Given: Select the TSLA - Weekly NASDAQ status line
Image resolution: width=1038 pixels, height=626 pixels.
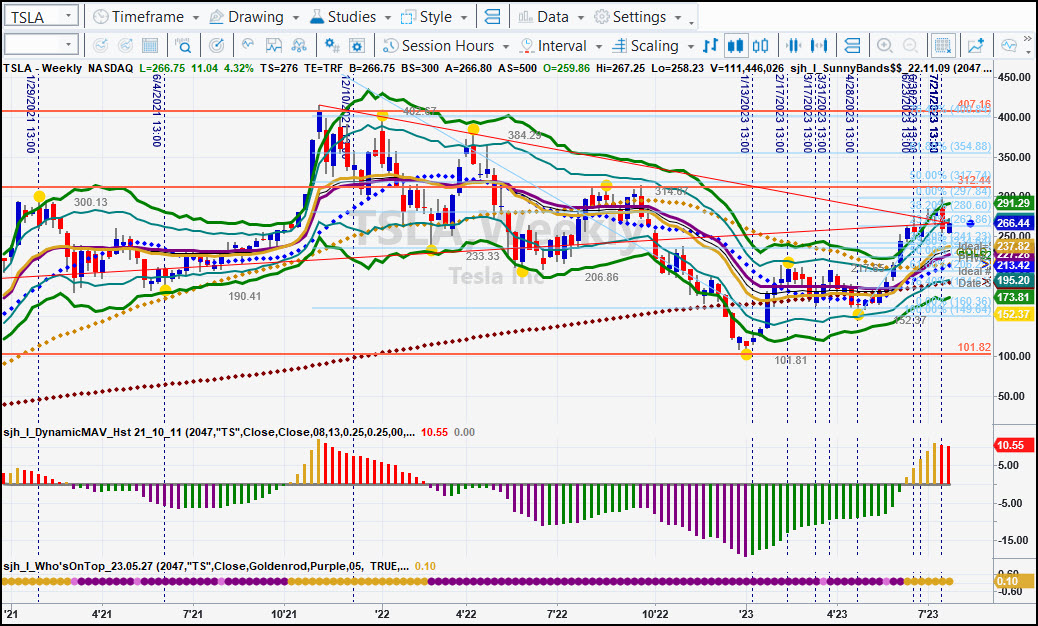Looking at the screenshot, I should coord(69,68).
